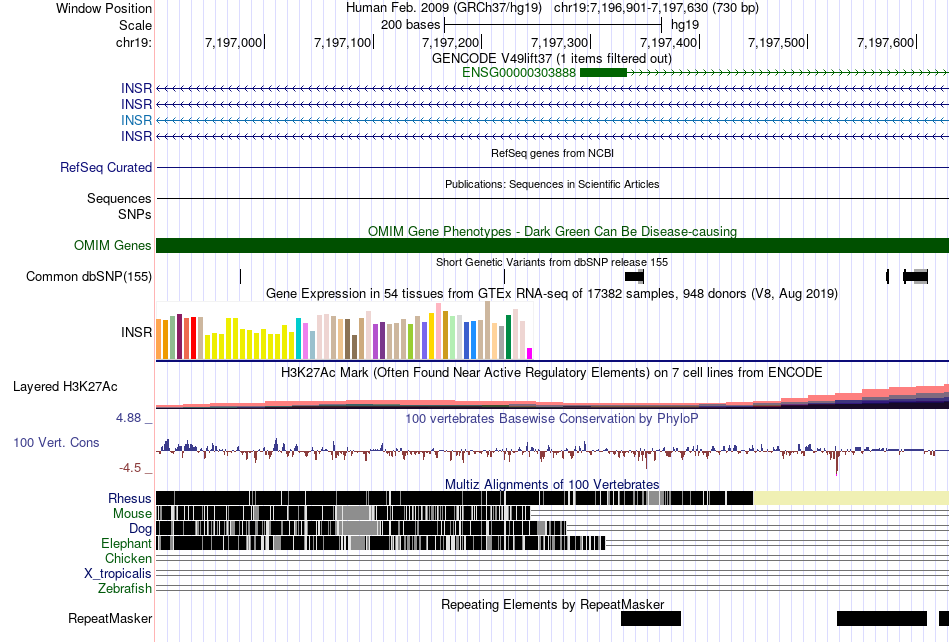The height and width of the screenshot is (642, 950).
Task: Click the Scale label in ruler
Action: tap(135, 25)
